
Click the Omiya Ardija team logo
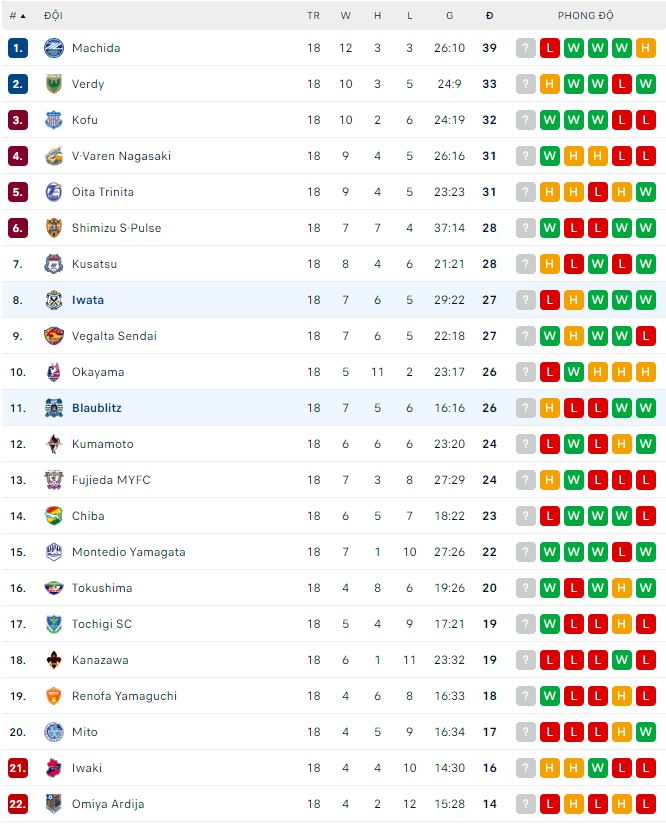point(54,804)
